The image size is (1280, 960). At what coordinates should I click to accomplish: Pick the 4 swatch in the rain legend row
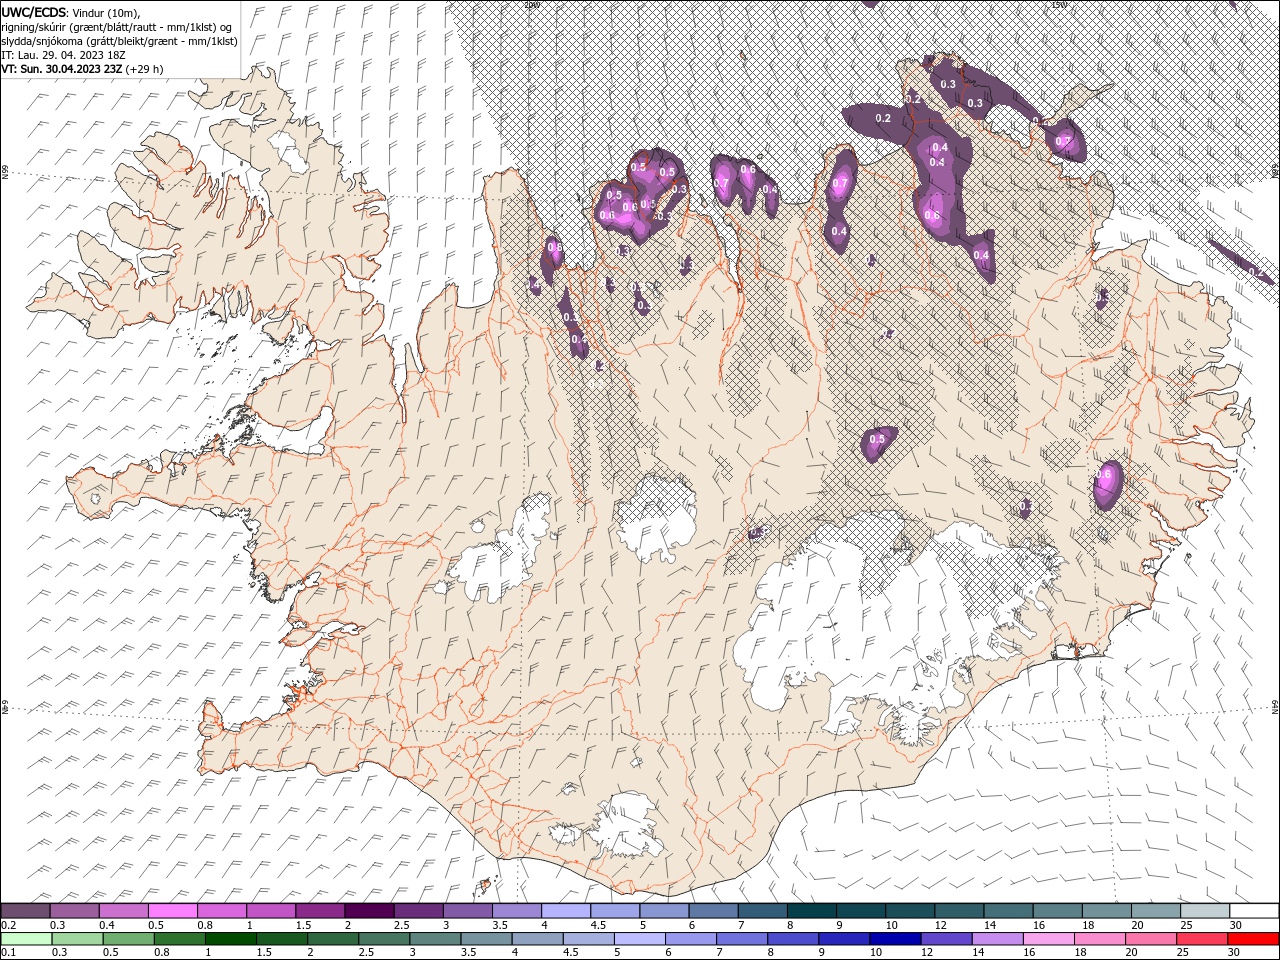(537, 939)
